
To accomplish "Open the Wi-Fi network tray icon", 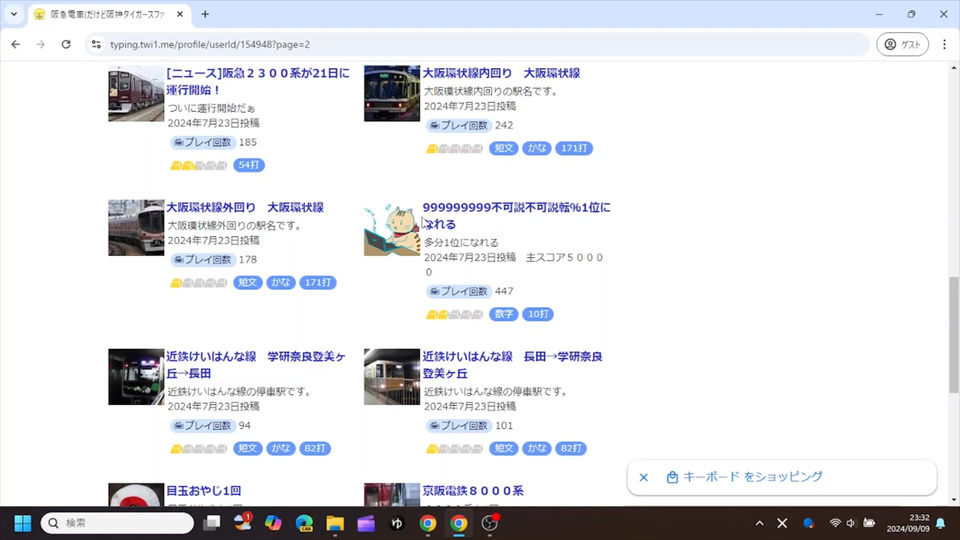I will [x=835, y=523].
